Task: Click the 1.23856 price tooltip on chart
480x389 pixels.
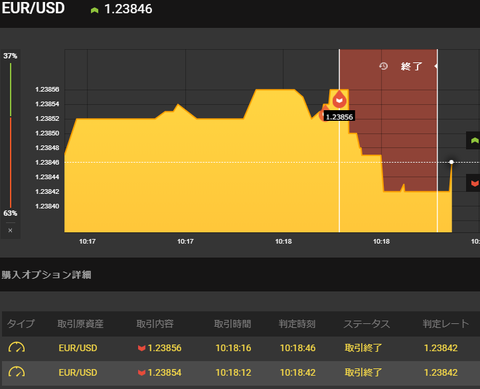Action: [x=339, y=117]
